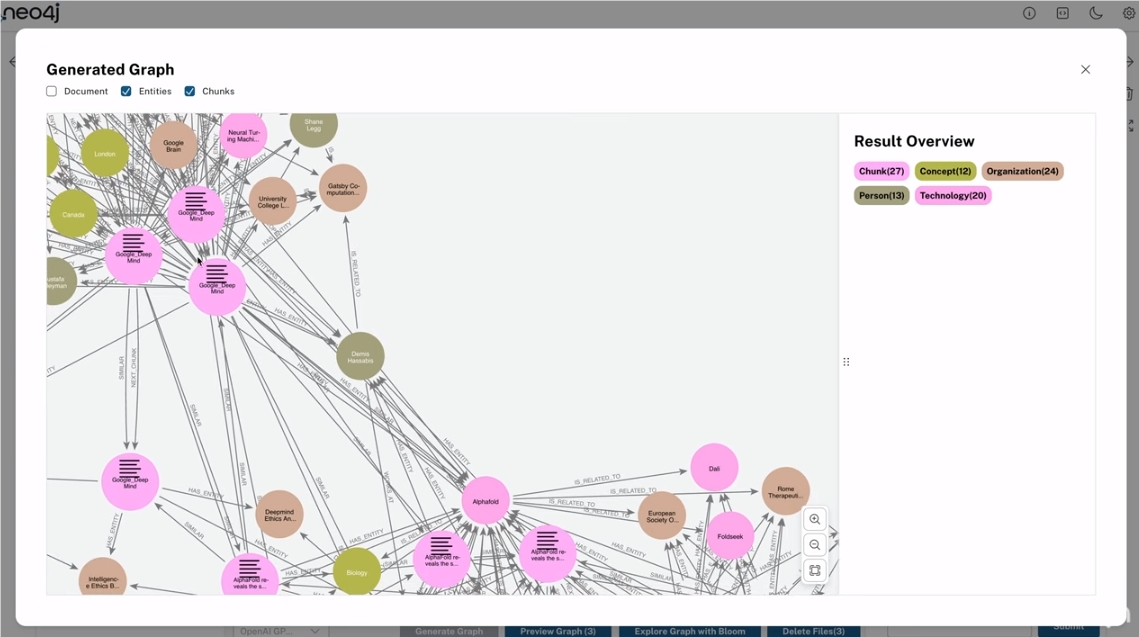The width and height of the screenshot is (1139, 637).
Task: Open the info panel in the top bar
Action: 1028,13
